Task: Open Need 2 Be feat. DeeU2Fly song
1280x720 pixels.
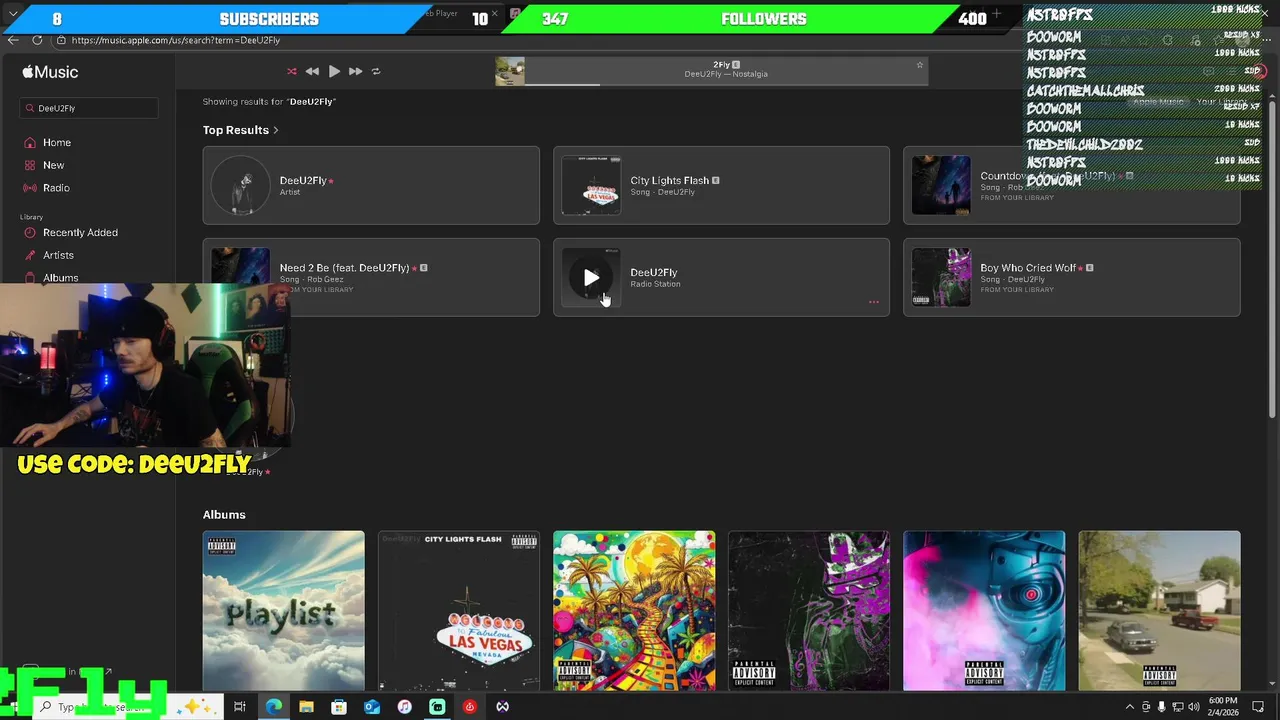Action: coord(371,277)
